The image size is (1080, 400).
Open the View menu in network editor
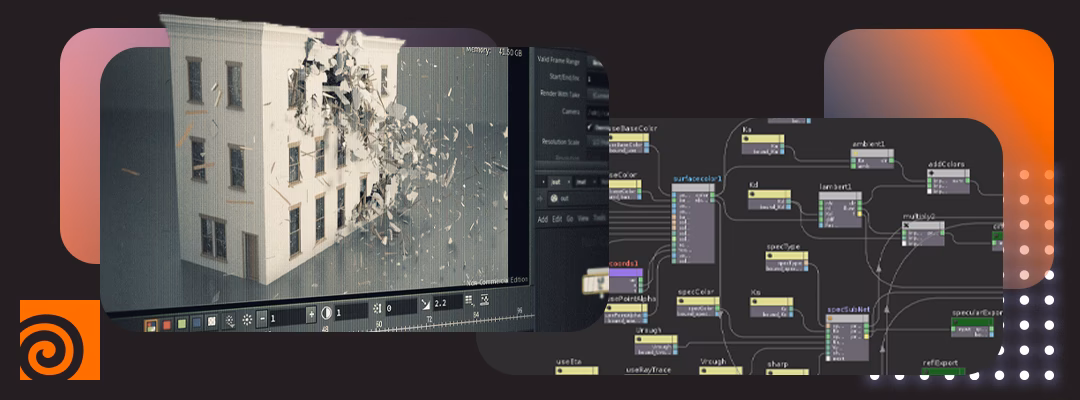(583, 218)
